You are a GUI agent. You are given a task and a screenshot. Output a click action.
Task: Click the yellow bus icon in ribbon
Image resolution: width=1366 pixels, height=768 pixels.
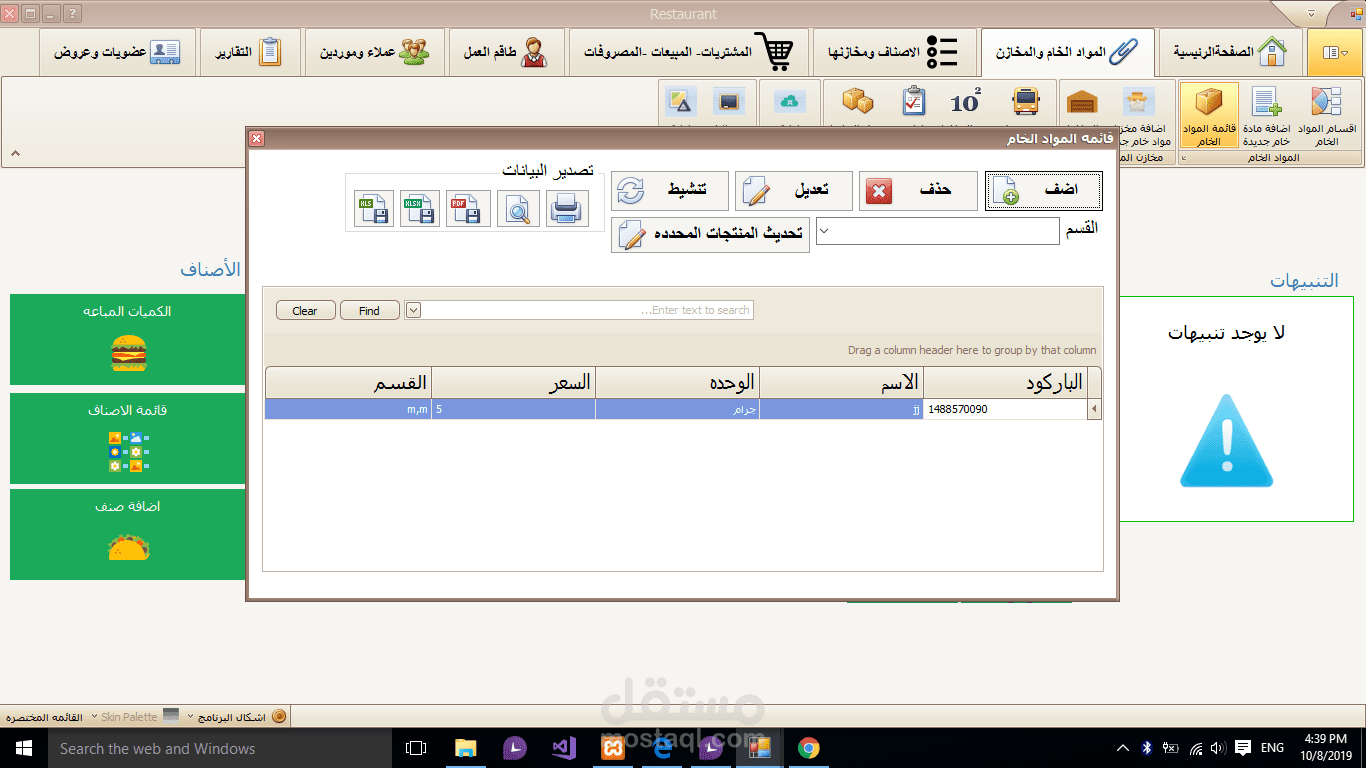pyautogui.click(x=1025, y=102)
